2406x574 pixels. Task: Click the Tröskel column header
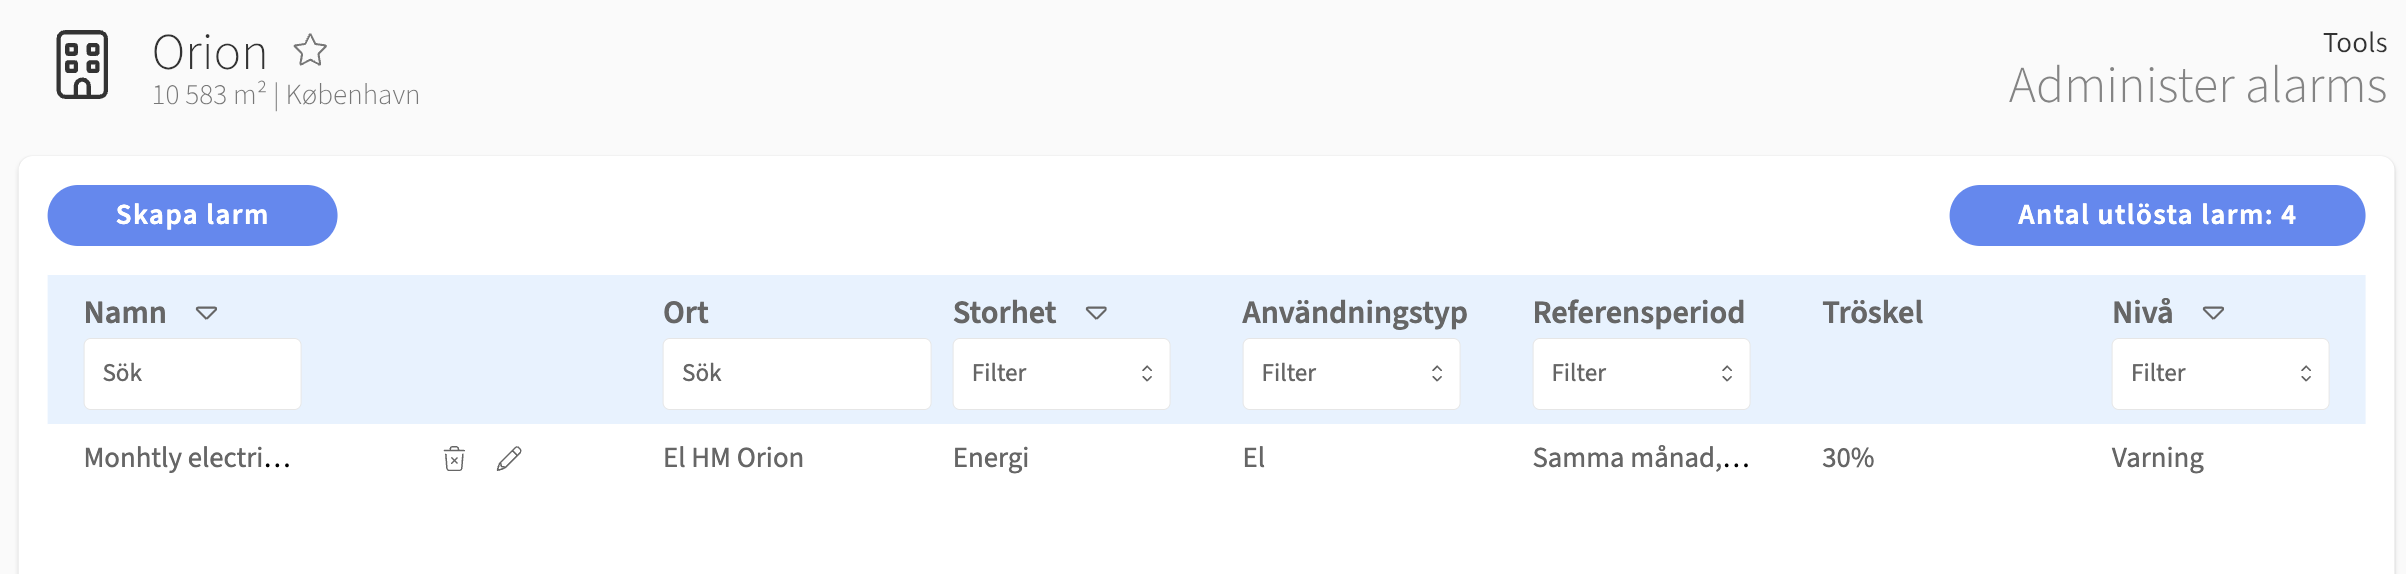[x=1873, y=313]
